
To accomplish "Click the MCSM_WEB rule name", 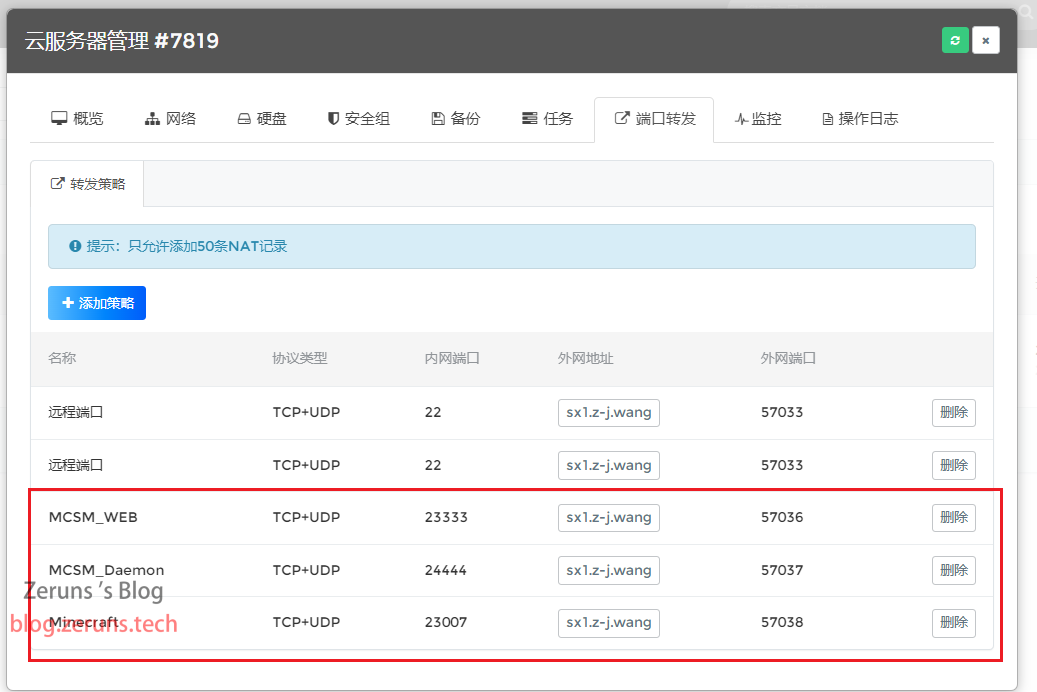I will click(x=93, y=517).
